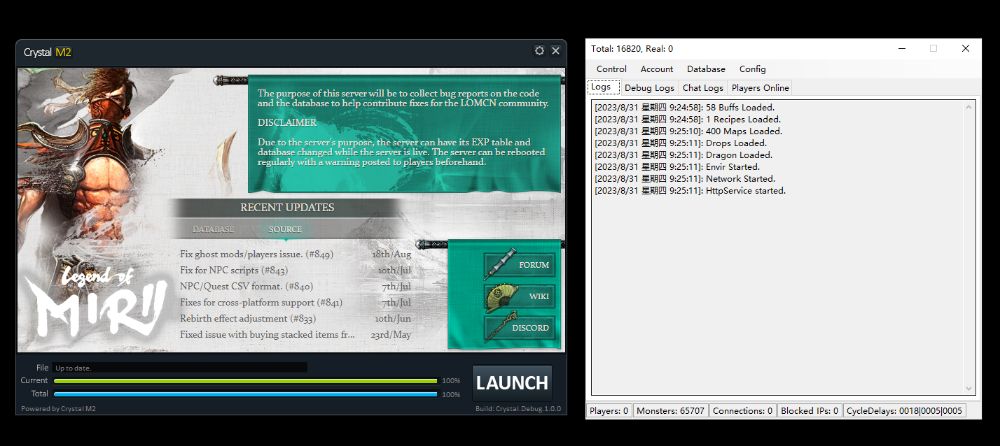Open the Forum sword button
This screenshot has width=1000, height=446.
click(519, 265)
